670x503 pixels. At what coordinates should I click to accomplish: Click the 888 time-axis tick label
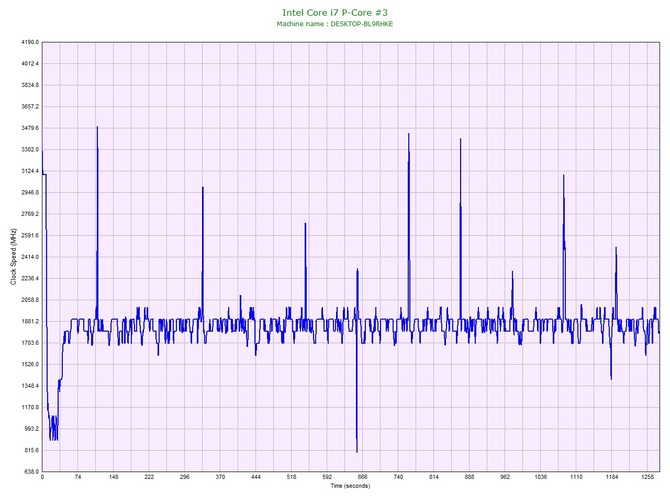pyautogui.click(x=469, y=477)
